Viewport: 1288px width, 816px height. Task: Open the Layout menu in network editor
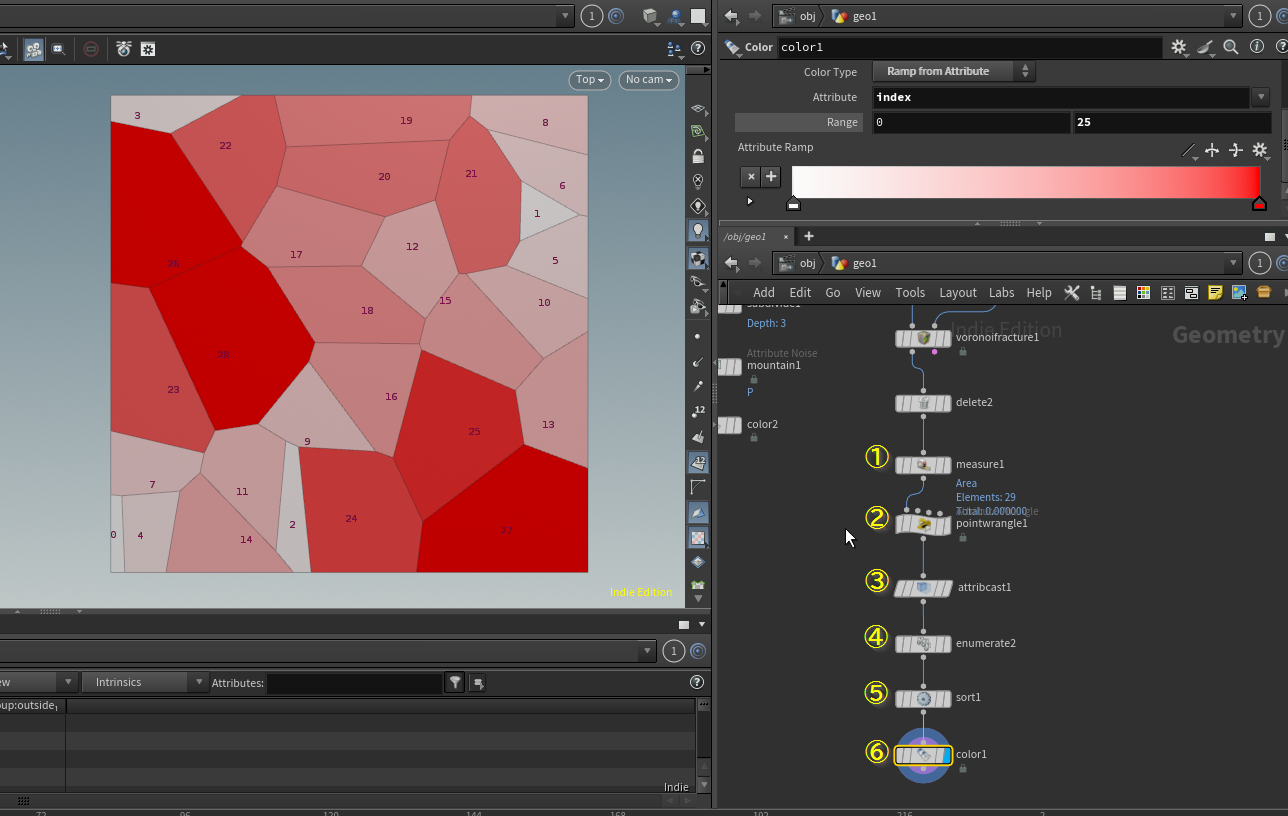[957, 293]
